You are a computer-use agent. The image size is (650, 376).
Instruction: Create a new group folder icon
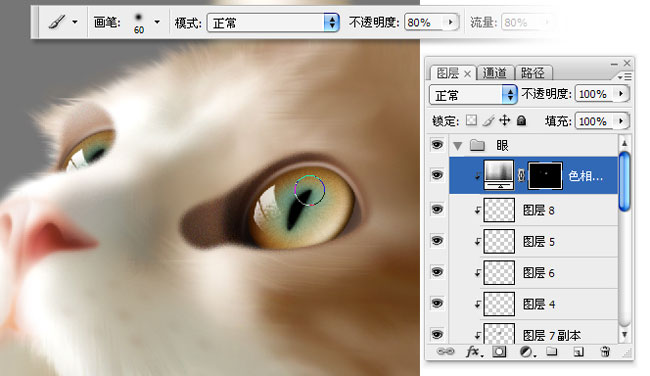click(x=551, y=352)
